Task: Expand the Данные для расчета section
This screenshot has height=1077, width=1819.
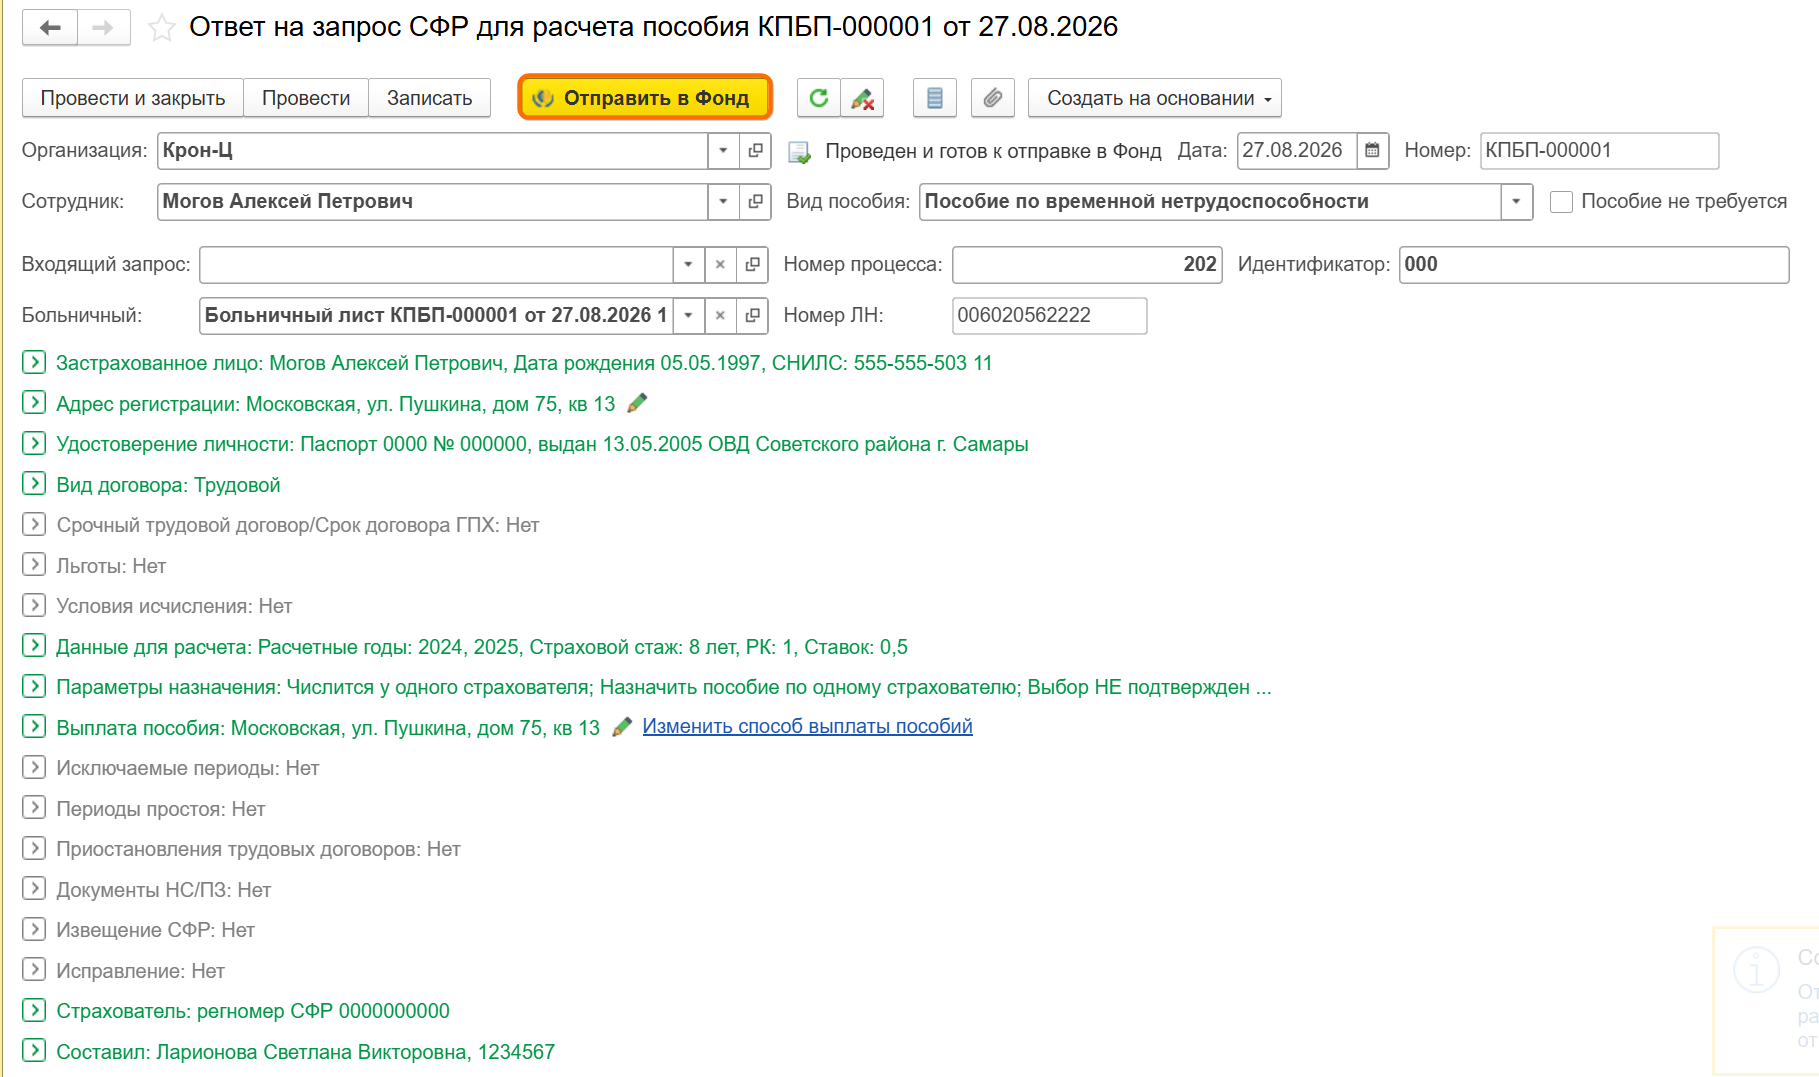Action: pos(34,646)
